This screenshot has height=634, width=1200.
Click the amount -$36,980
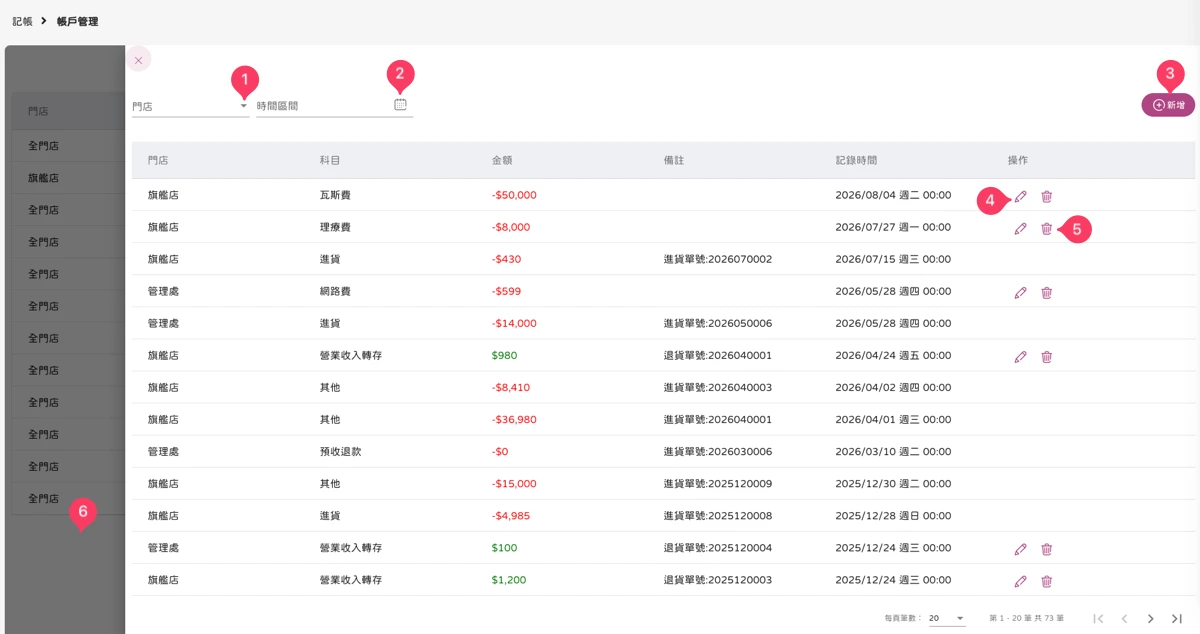coord(514,419)
